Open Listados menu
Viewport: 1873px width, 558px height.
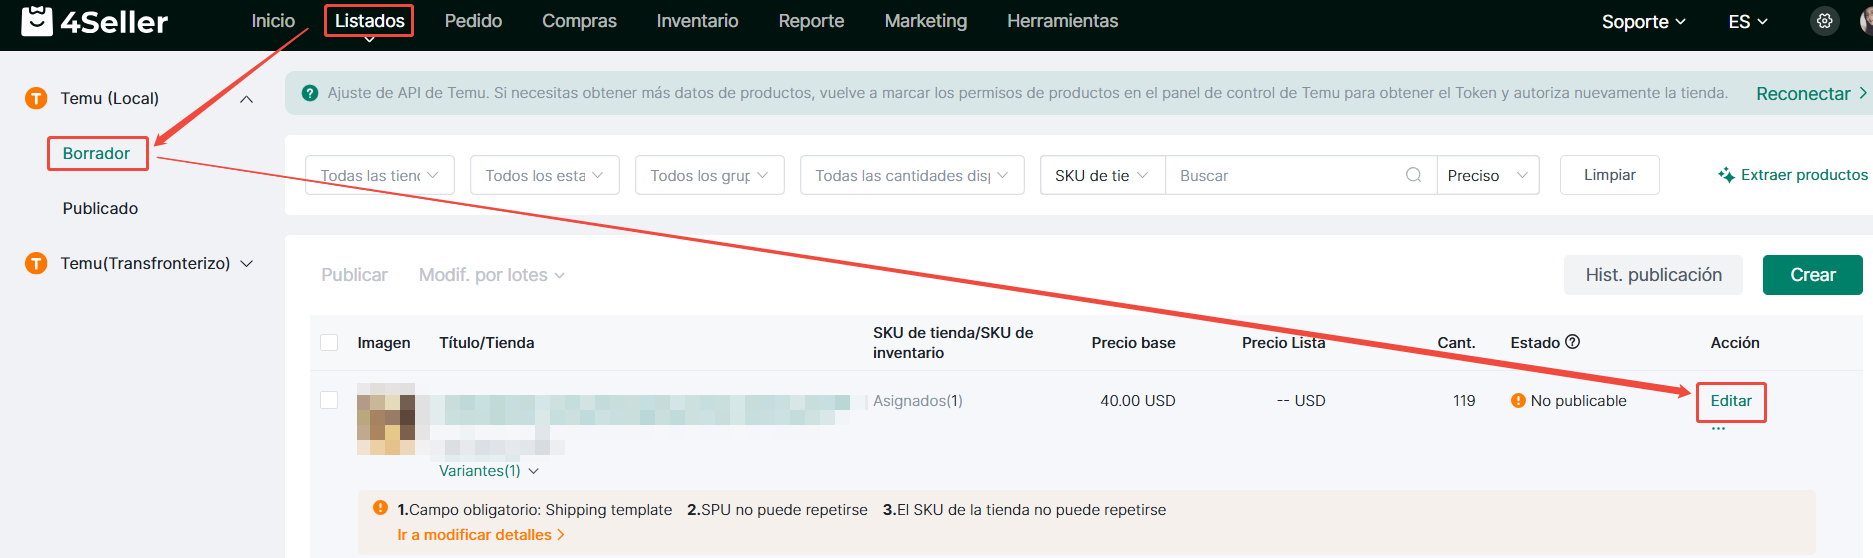[369, 21]
